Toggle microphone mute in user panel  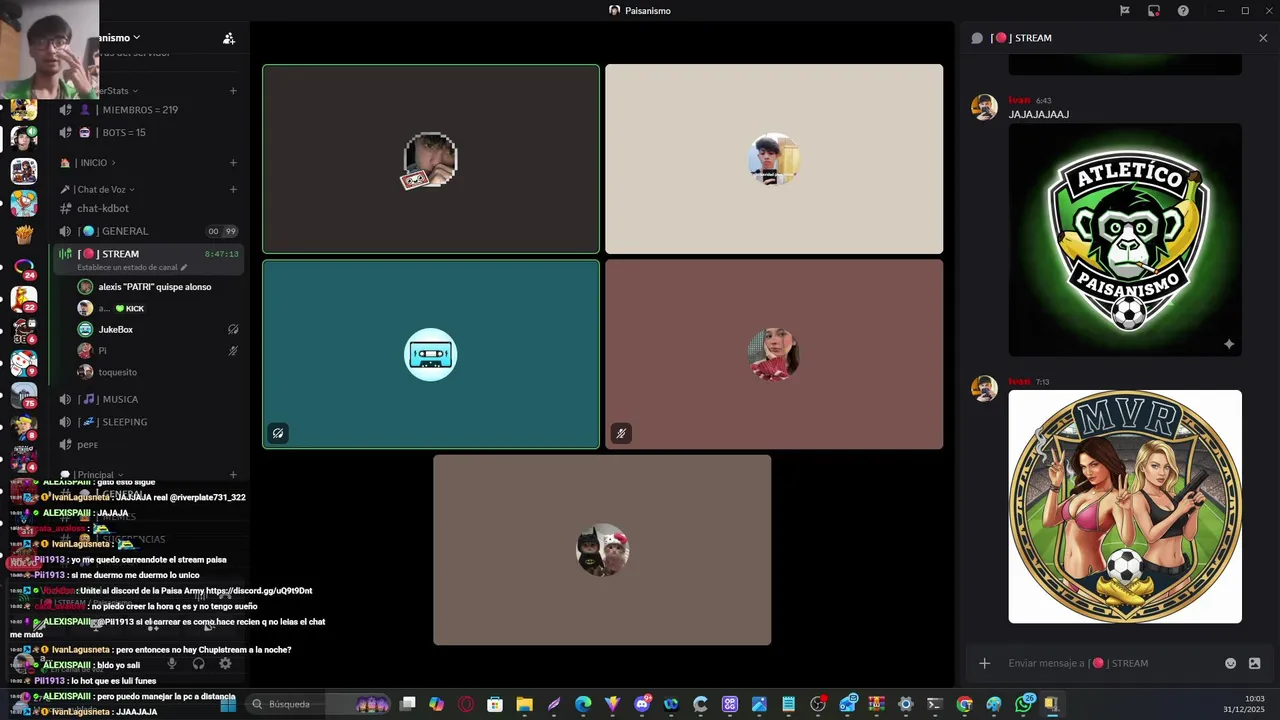tap(172, 663)
